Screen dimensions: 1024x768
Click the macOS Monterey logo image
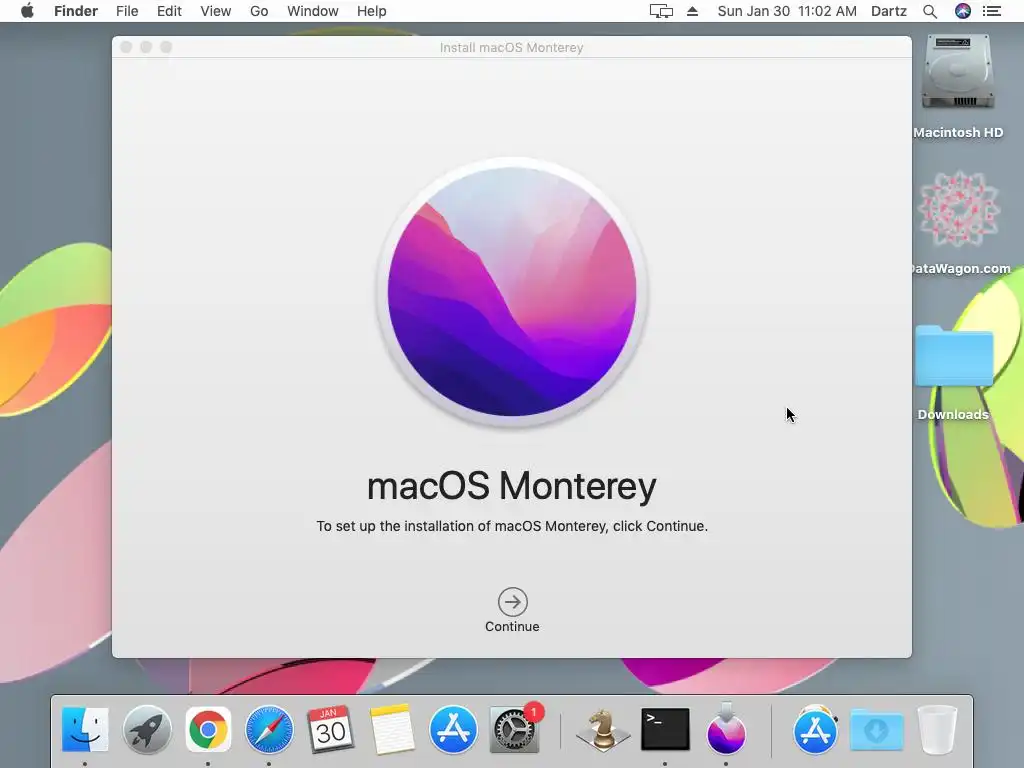coord(512,291)
